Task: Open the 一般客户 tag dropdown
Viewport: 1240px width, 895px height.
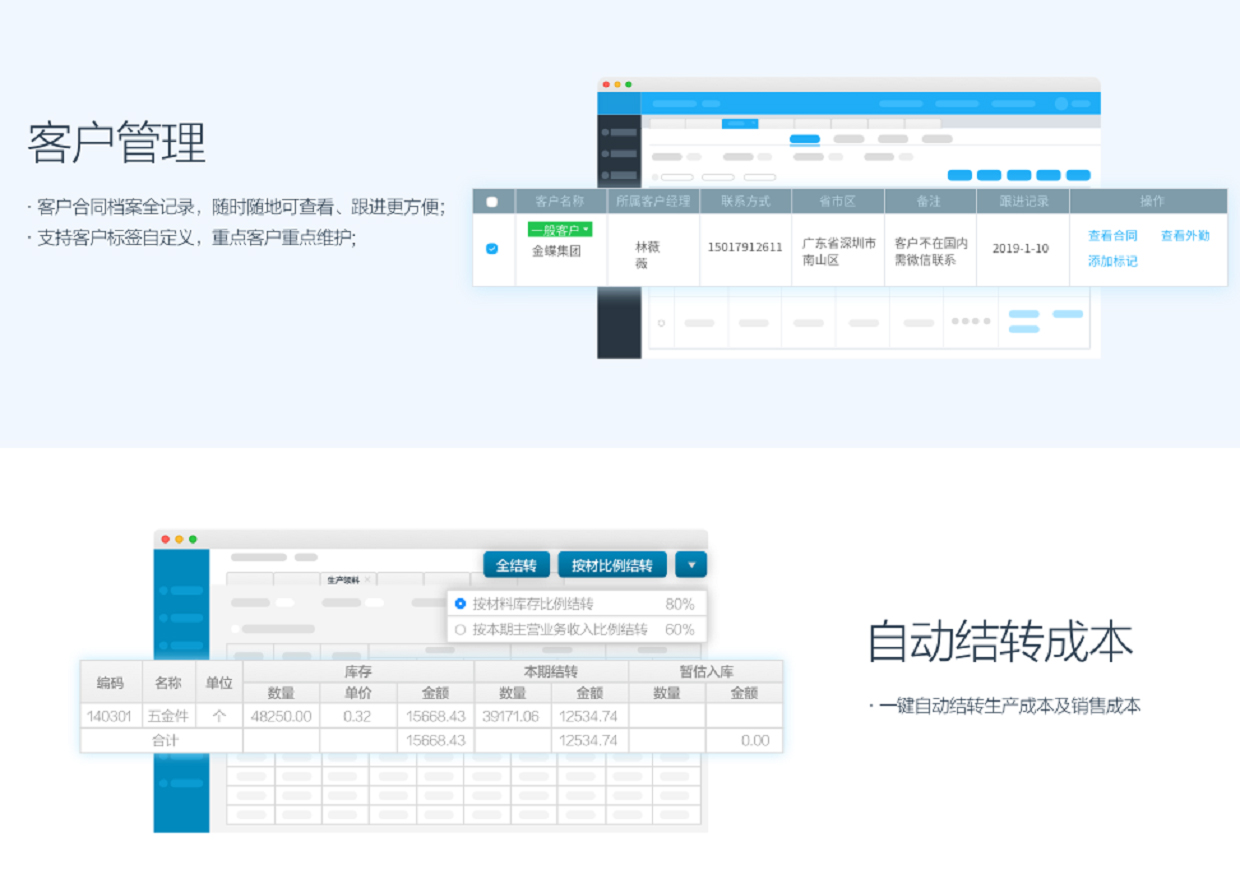Action: tap(559, 230)
